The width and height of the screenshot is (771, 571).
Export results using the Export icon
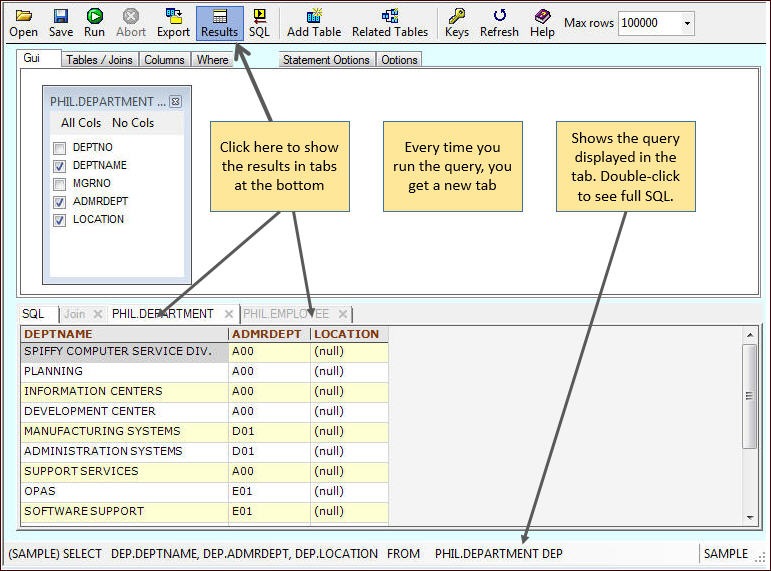point(173,24)
